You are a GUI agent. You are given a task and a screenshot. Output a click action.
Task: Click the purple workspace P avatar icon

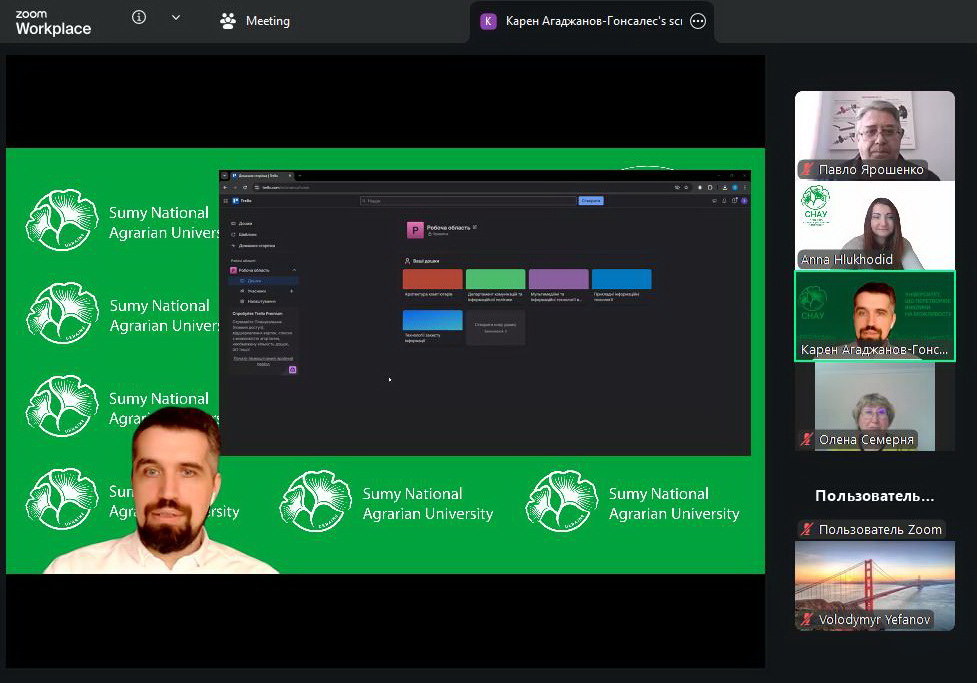[414, 230]
